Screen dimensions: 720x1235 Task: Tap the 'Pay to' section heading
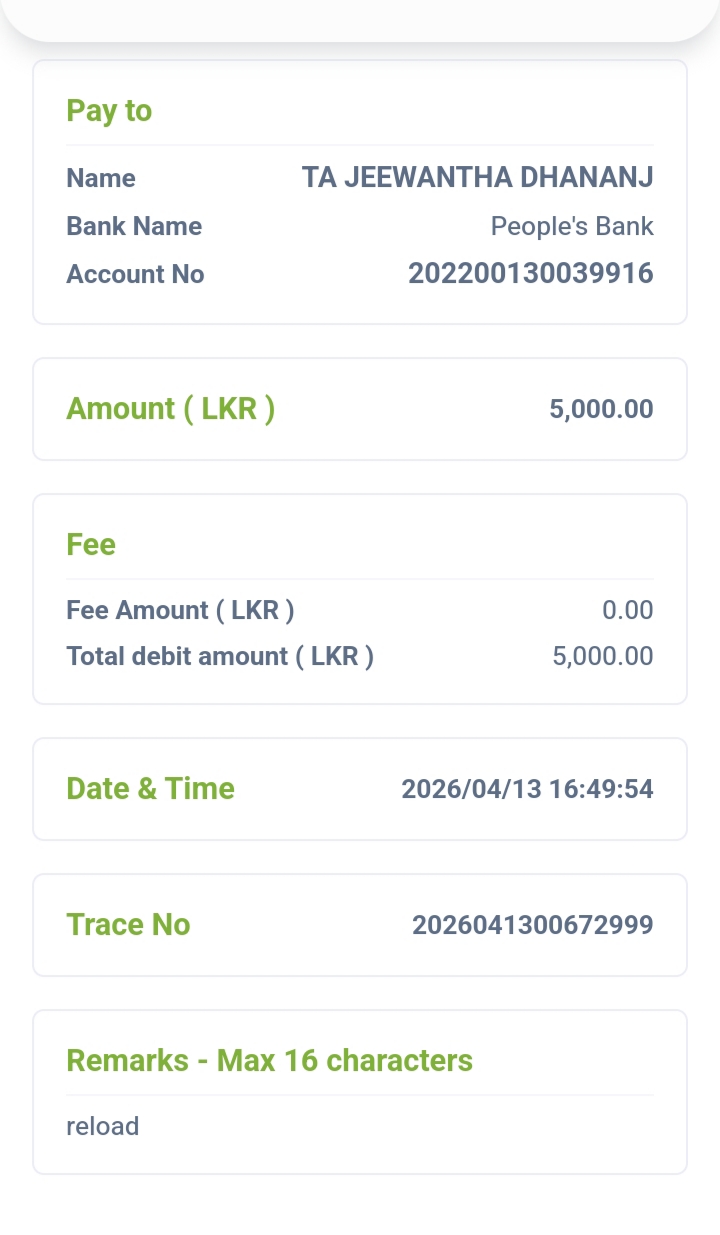[x=109, y=111]
